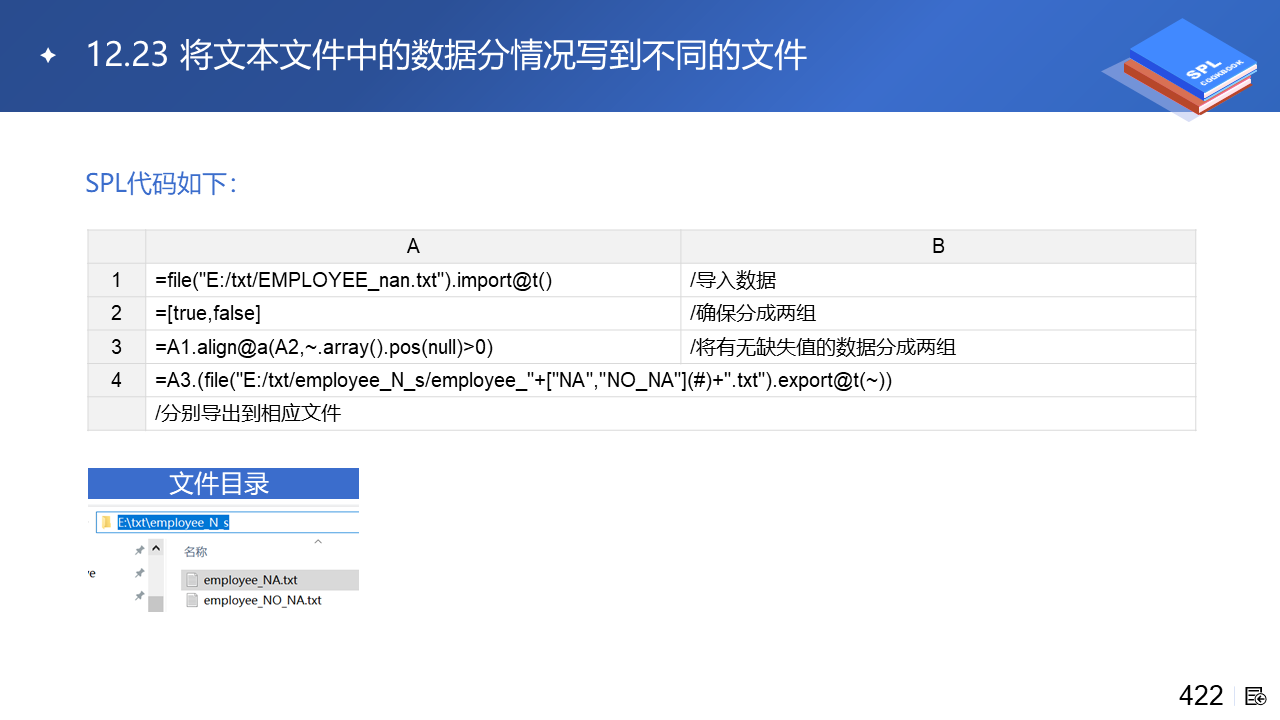1280x720 pixels.
Task: Click the folder icon in the address bar
Action: (106, 523)
